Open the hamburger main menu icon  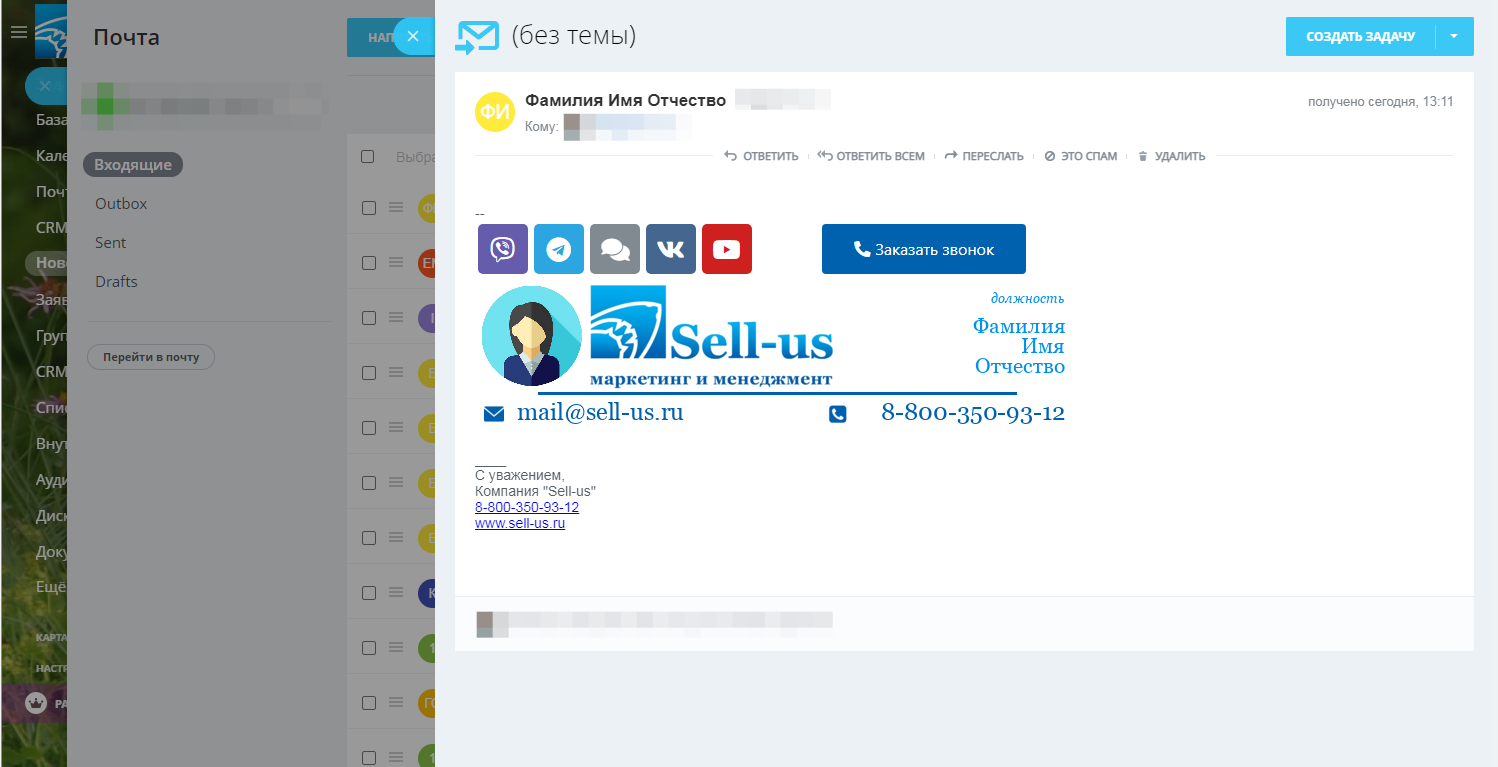(x=18, y=32)
